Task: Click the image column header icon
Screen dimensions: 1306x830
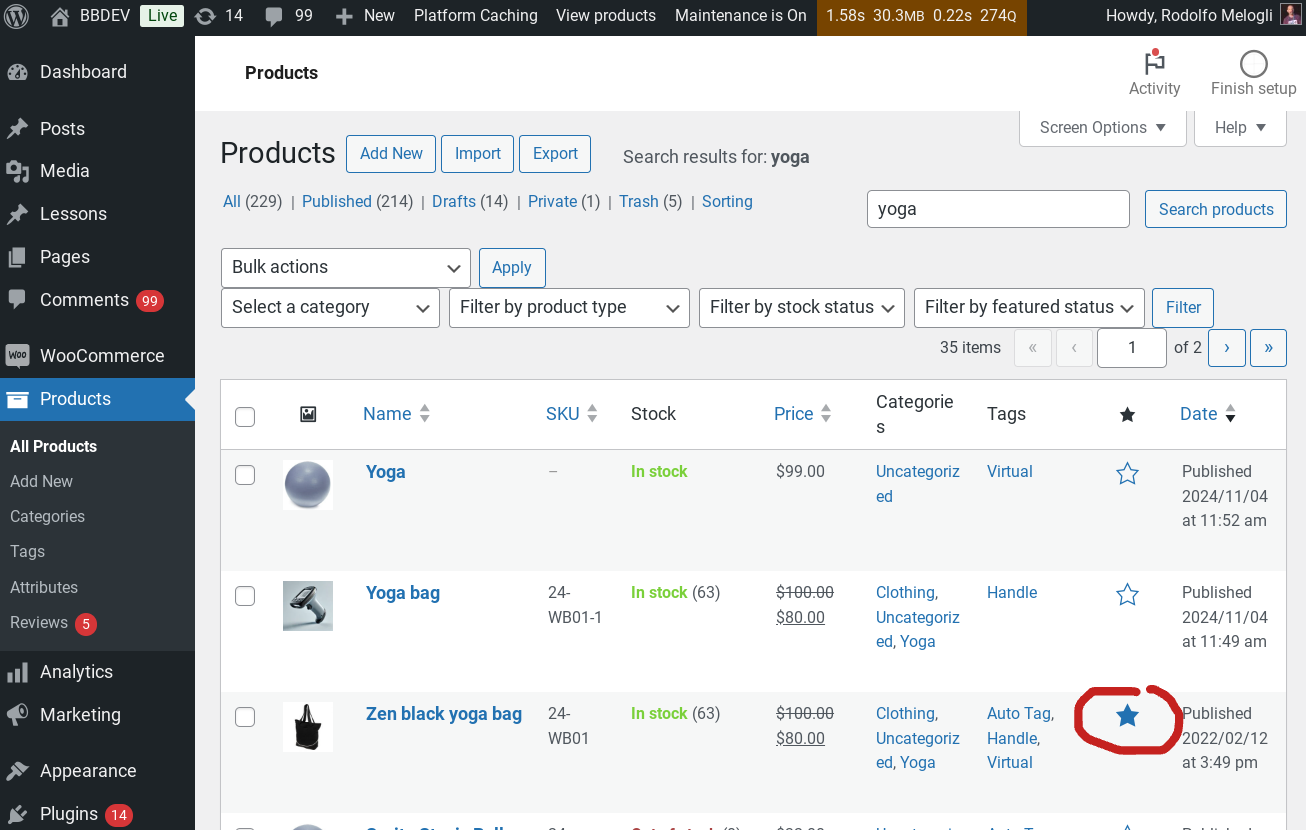Action: (x=308, y=414)
